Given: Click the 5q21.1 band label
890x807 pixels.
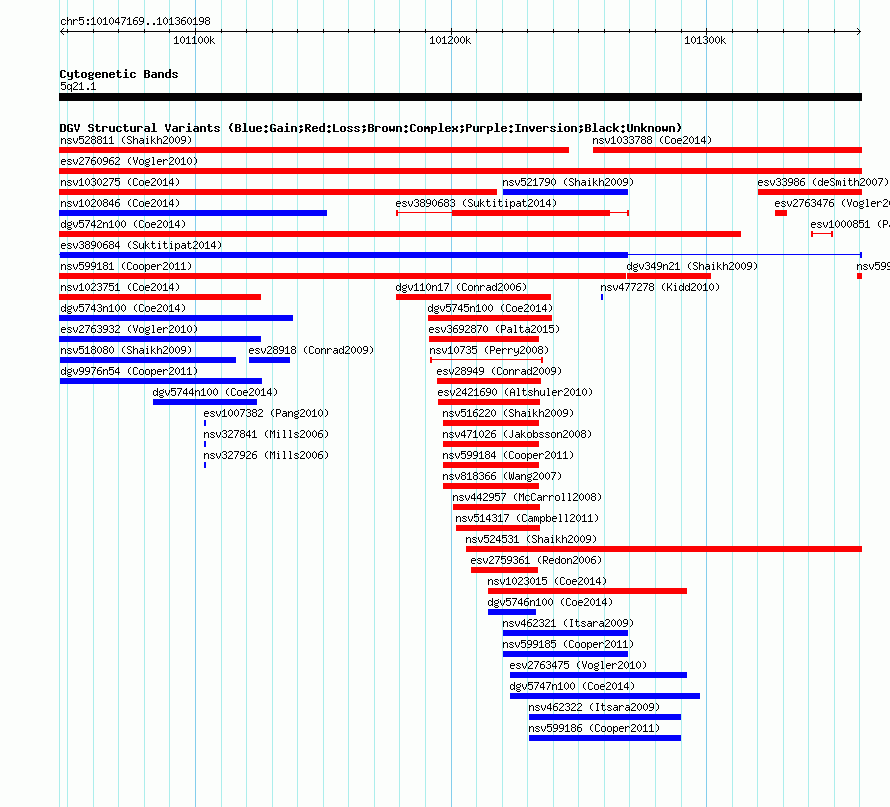Looking at the screenshot, I should point(78,86).
